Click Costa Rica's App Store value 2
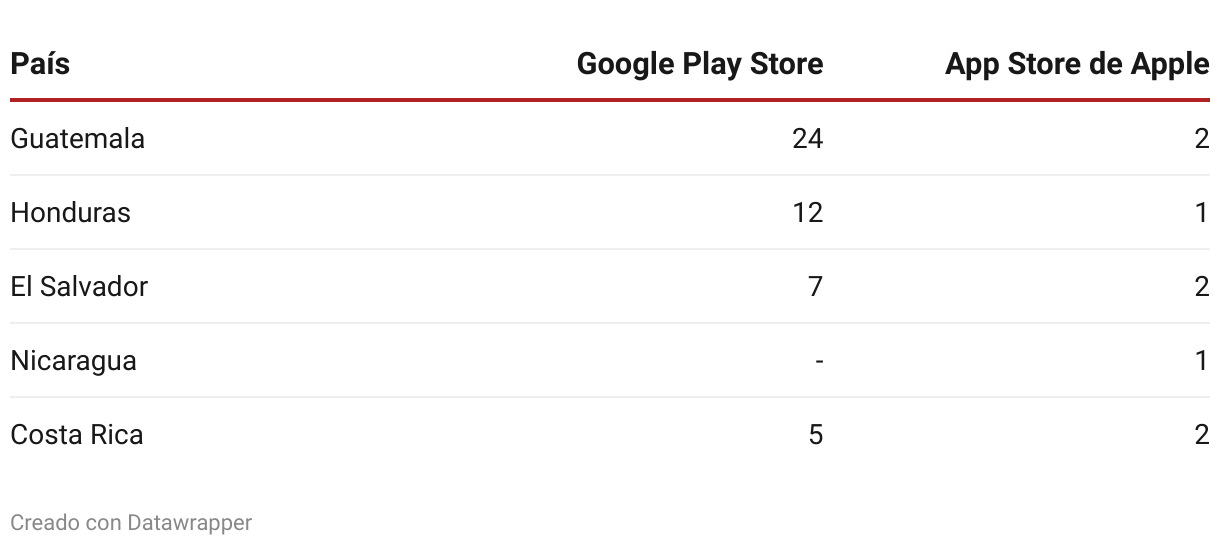This screenshot has height=546, width=1220. click(x=1201, y=434)
